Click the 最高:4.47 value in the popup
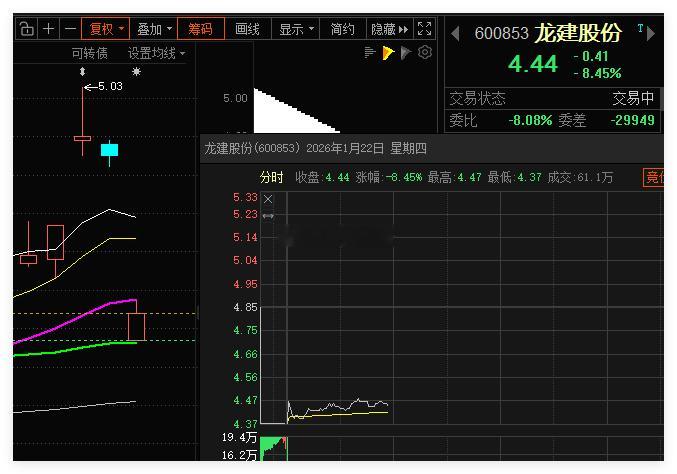 454,177
